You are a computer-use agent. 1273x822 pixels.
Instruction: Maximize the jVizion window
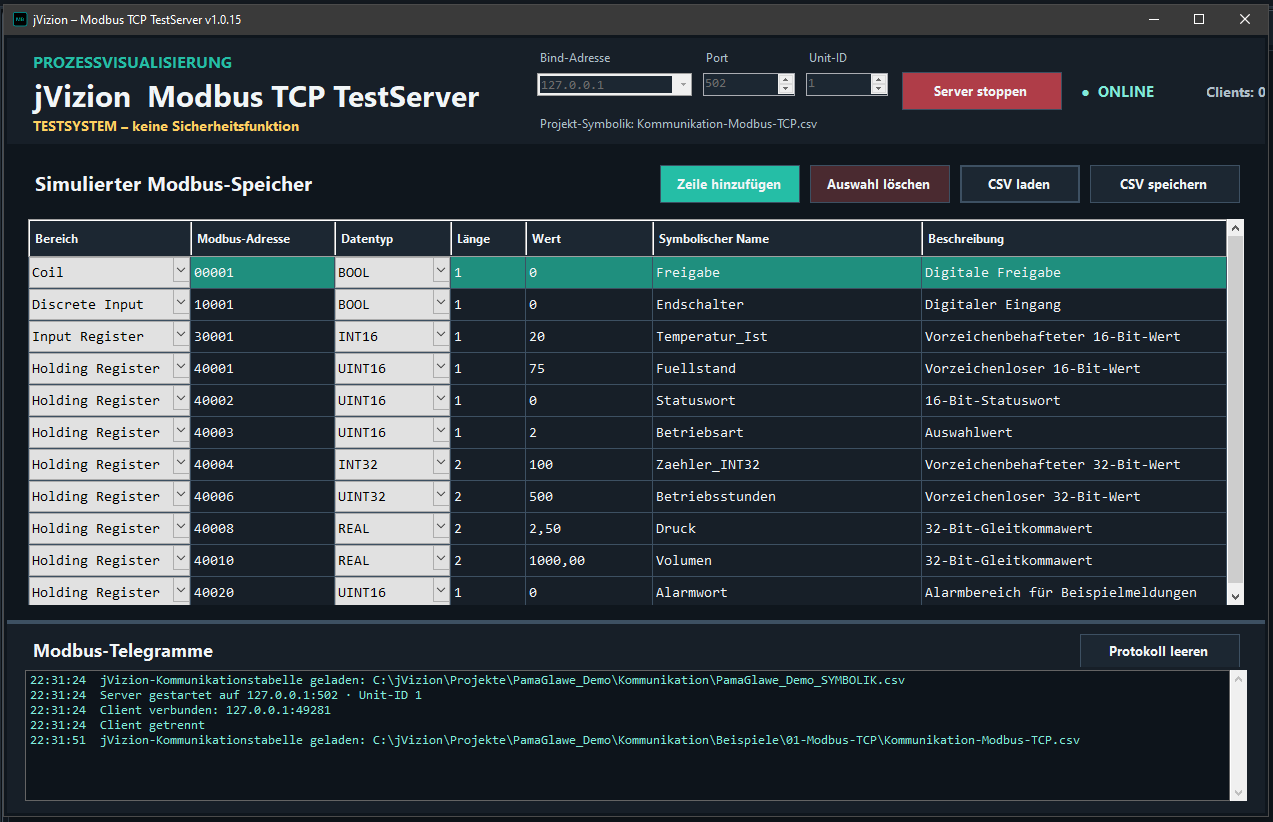click(1199, 19)
